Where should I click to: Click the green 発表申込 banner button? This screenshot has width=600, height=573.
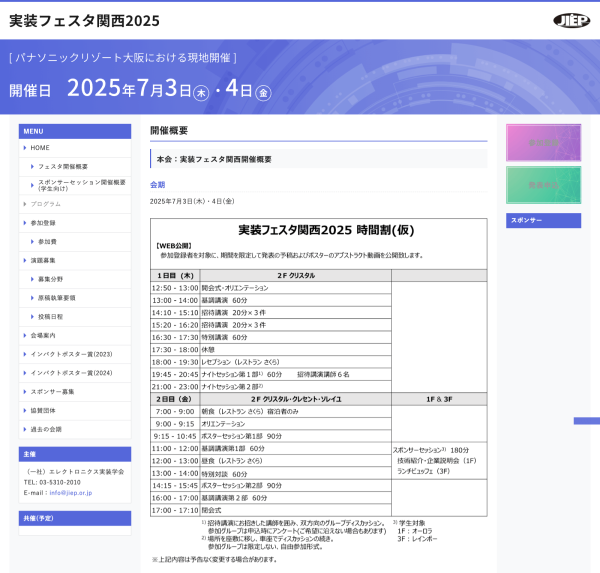tap(543, 185)
